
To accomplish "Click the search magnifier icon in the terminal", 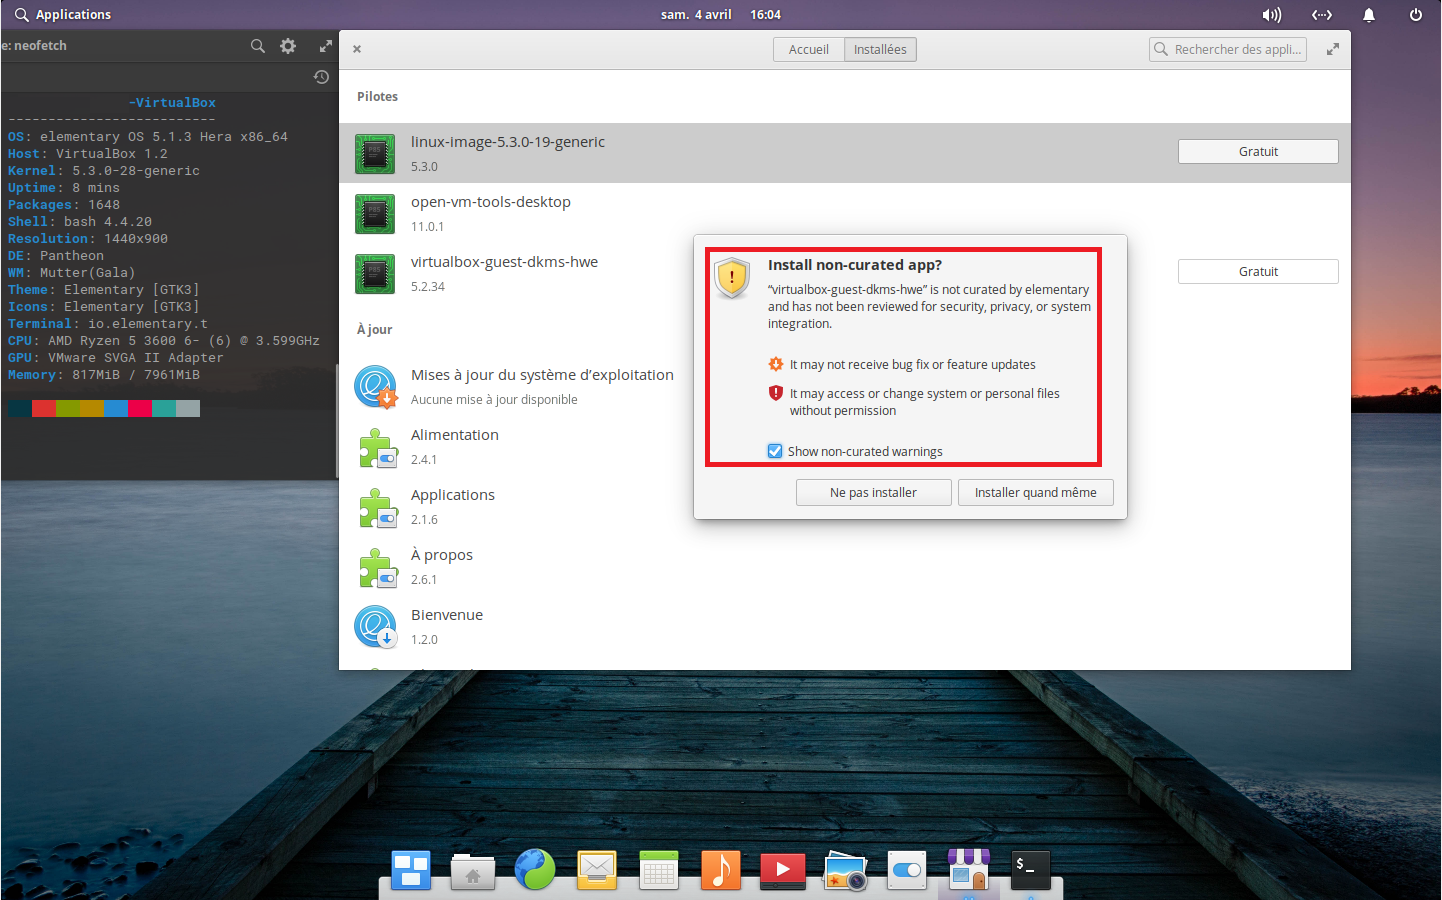I will [x=258, y=46].
